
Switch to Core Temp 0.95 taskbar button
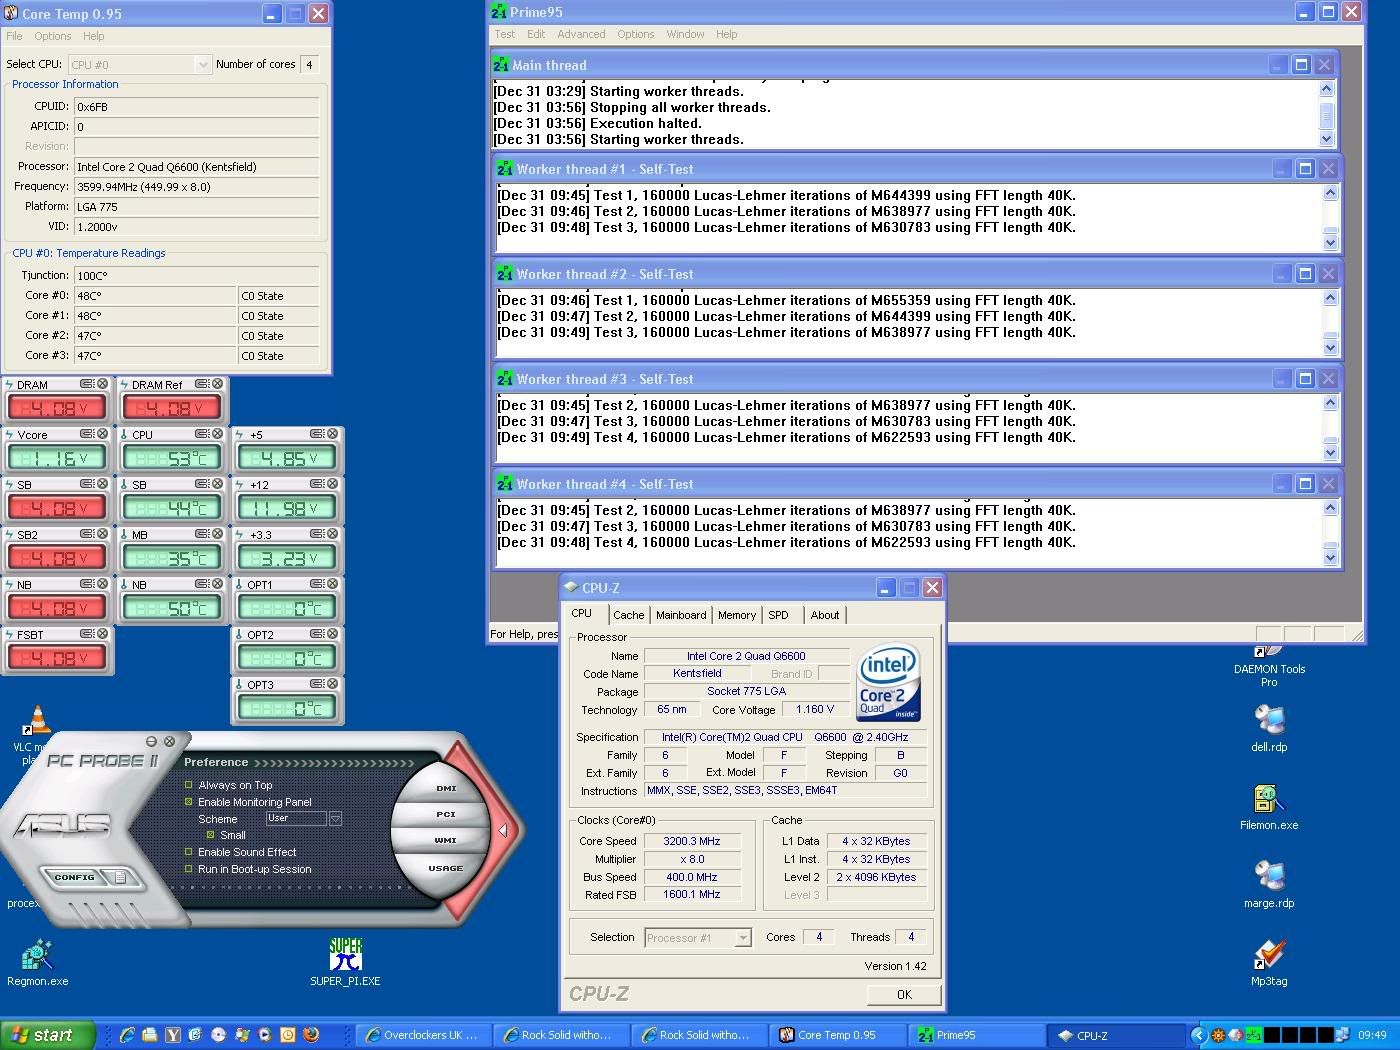pyautogui.click(x=837, y=1035)
